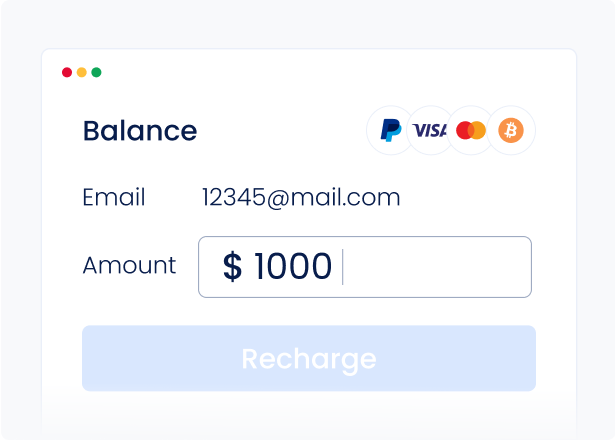
Task: Click the Email label
Action: click(x=114, y=197)
